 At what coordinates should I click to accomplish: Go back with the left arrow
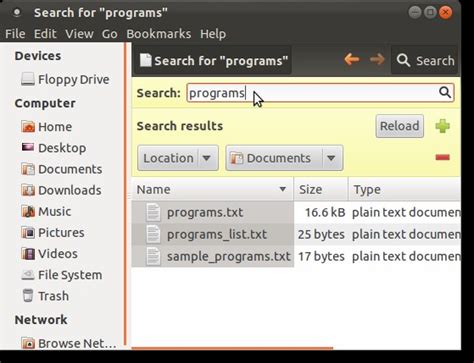(352, 60)
